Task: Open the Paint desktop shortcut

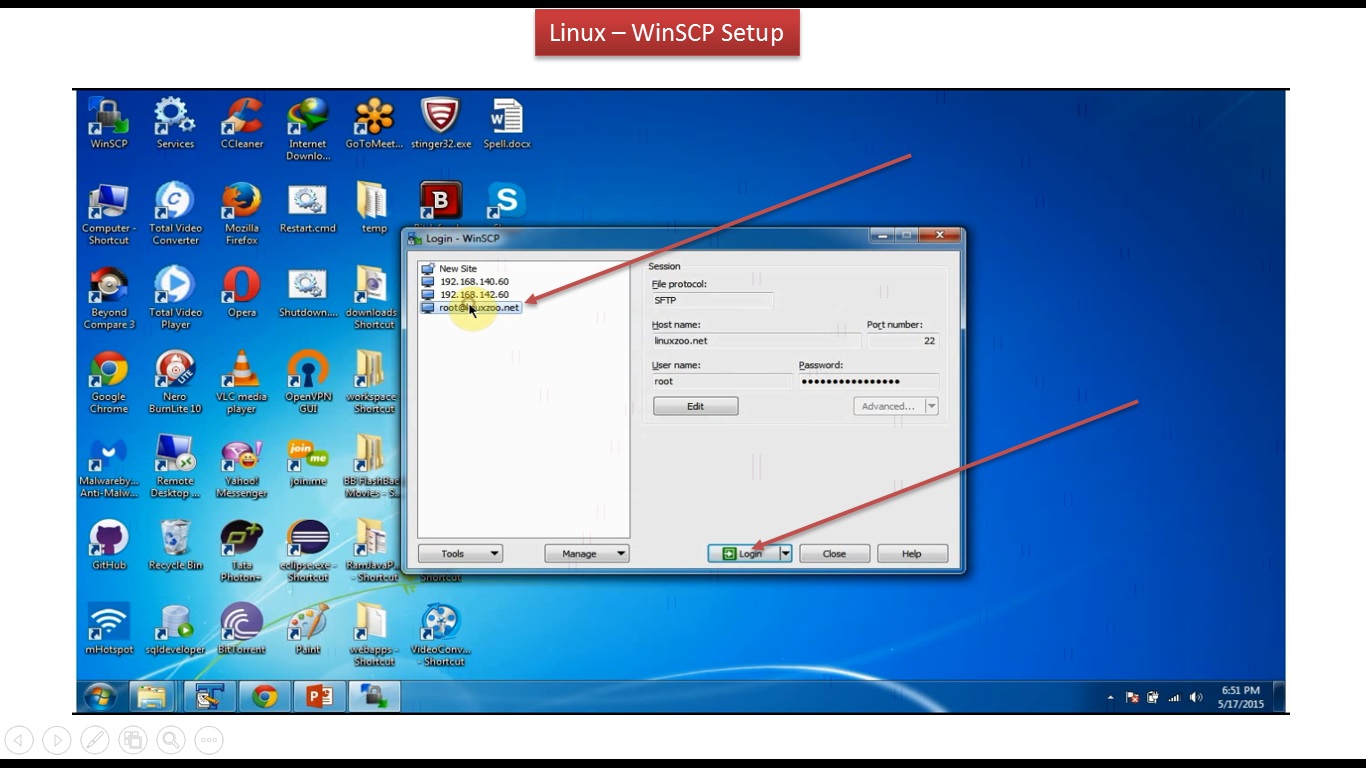Action: pyautogui.click(x=308, y=629)
